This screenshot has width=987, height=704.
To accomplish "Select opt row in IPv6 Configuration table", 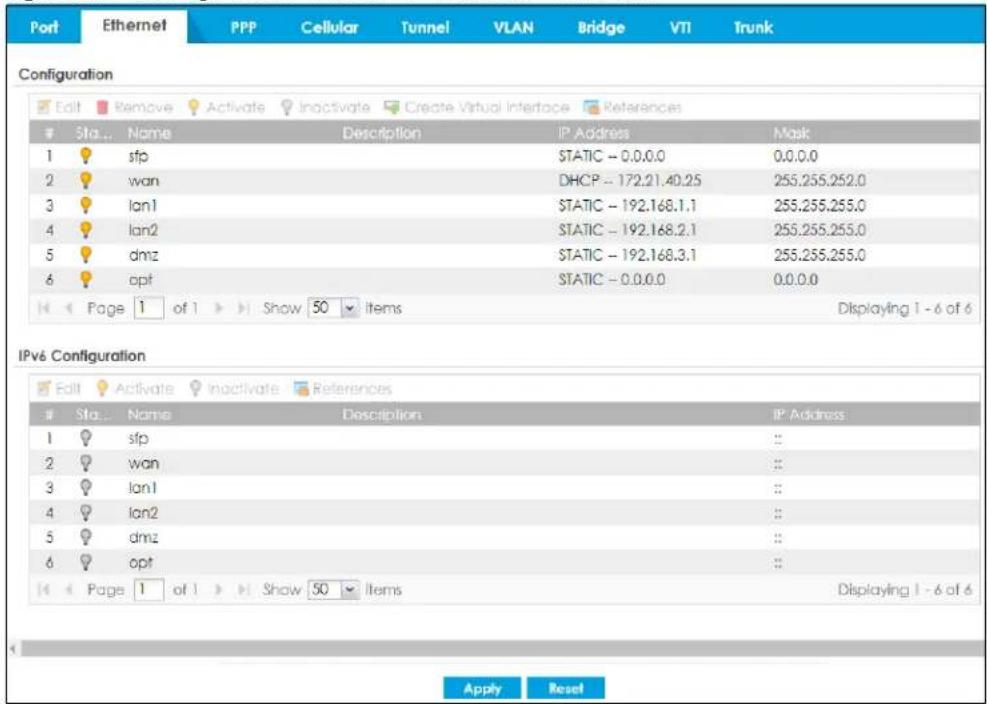I will coord(505,562).
